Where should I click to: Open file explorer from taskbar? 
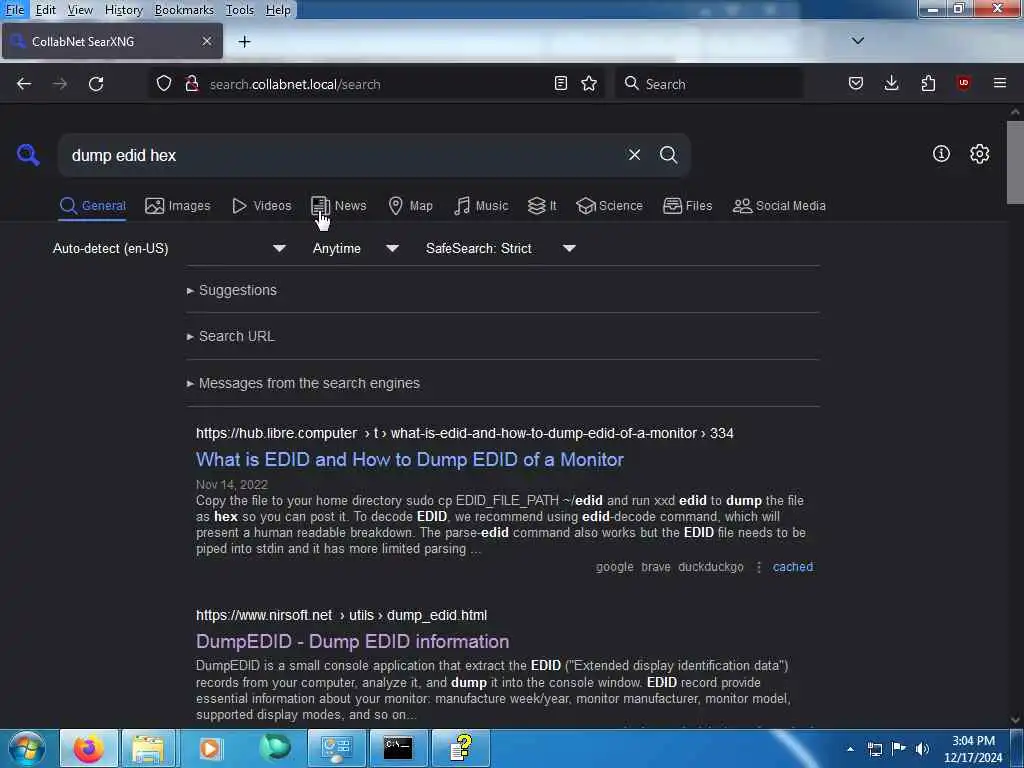pos(148,748)
